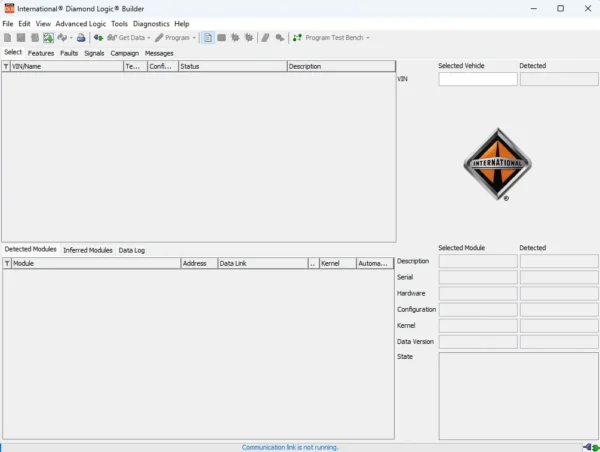The width and height of the screenshot is (600, 452).
Task: Switch to the Faults tab
Action: coord(69,53)
